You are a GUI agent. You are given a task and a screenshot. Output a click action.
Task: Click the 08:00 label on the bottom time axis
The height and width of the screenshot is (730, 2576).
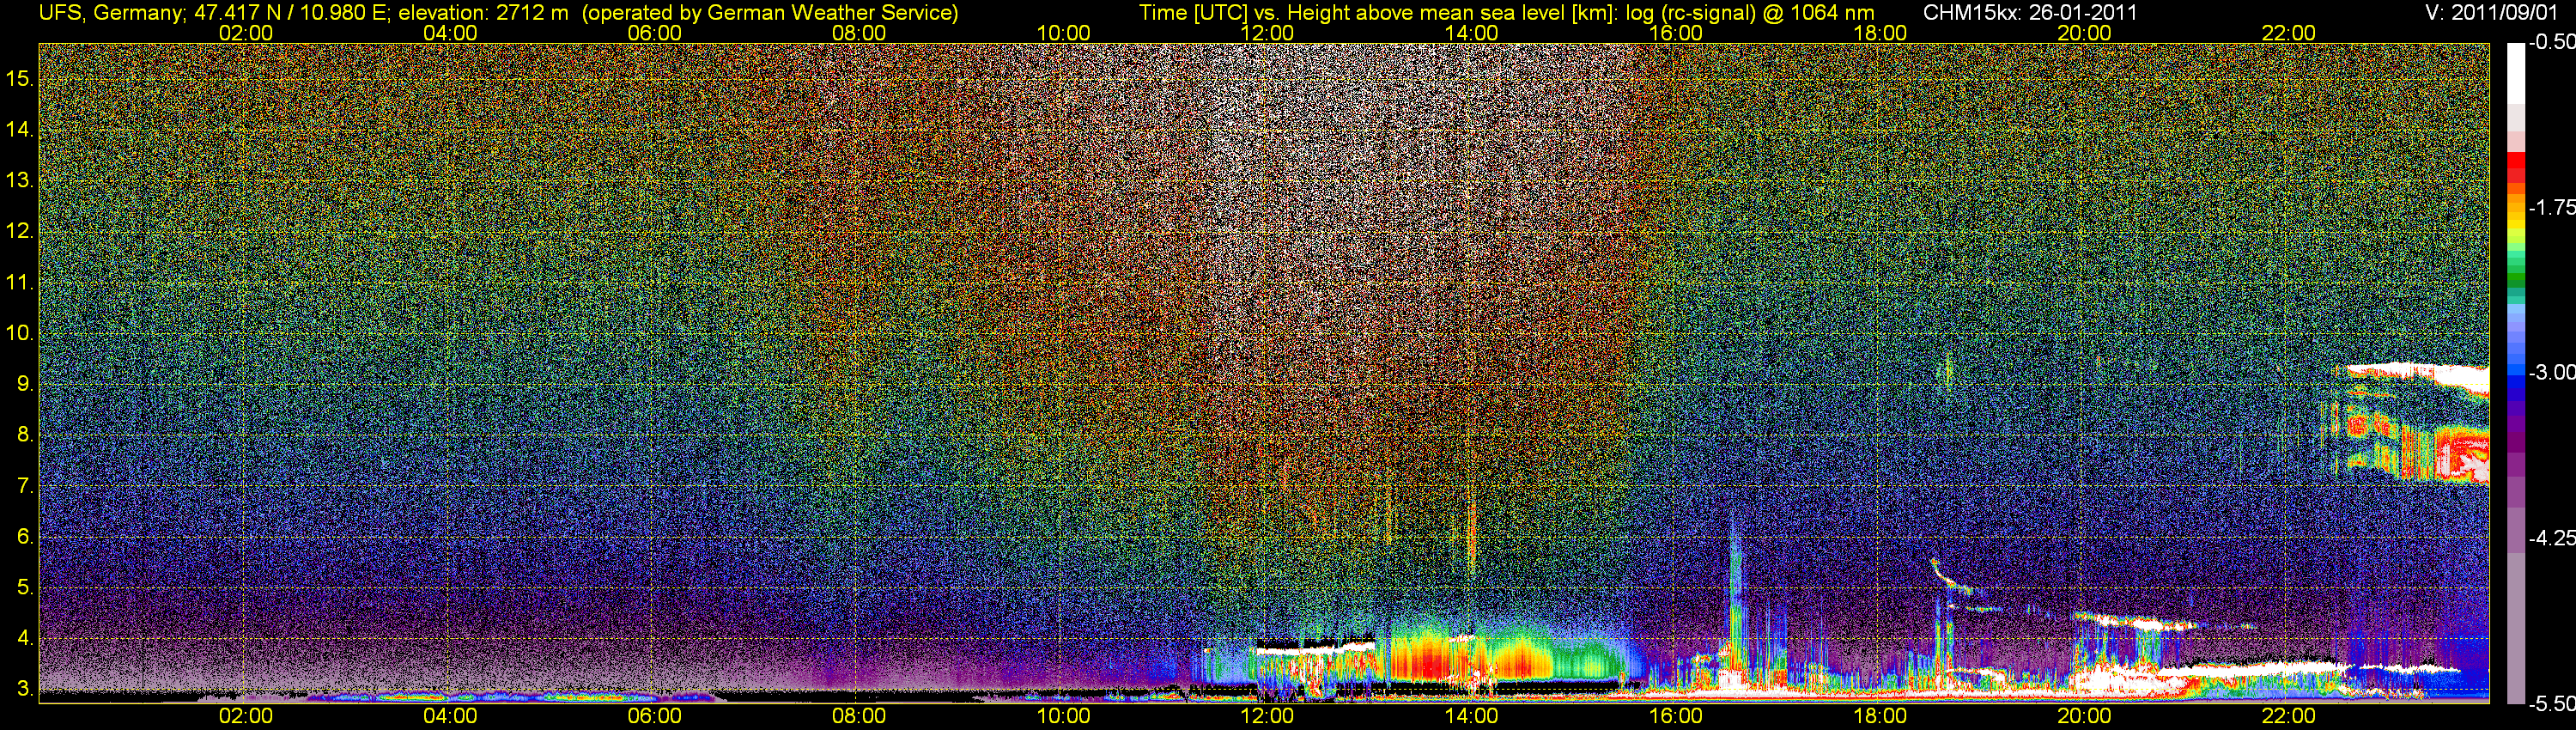pyautogui.click(x=859, y=716)
